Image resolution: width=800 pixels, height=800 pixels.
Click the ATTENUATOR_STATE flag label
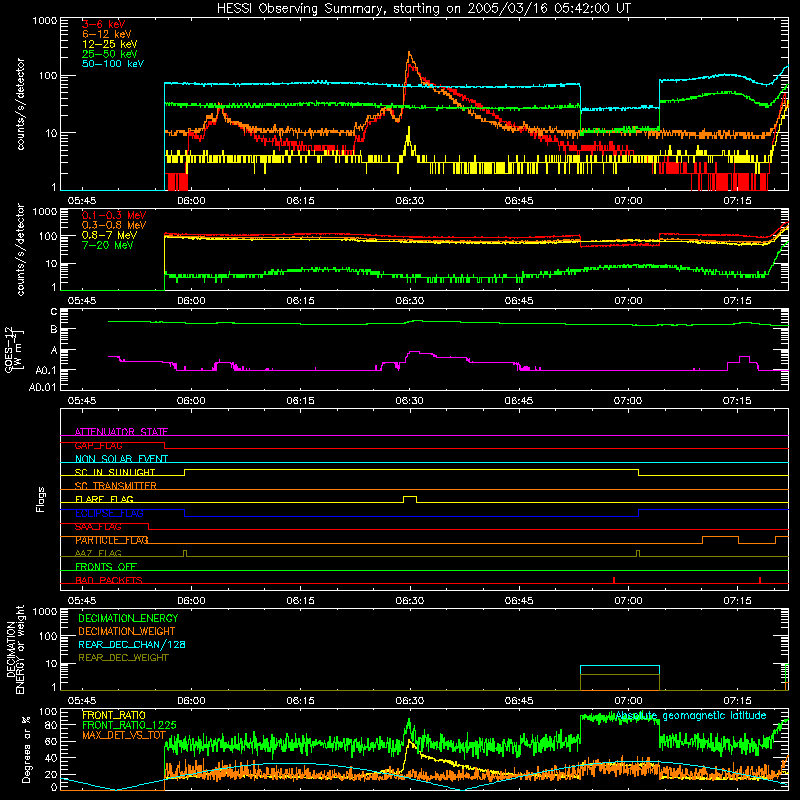point(121,432)
